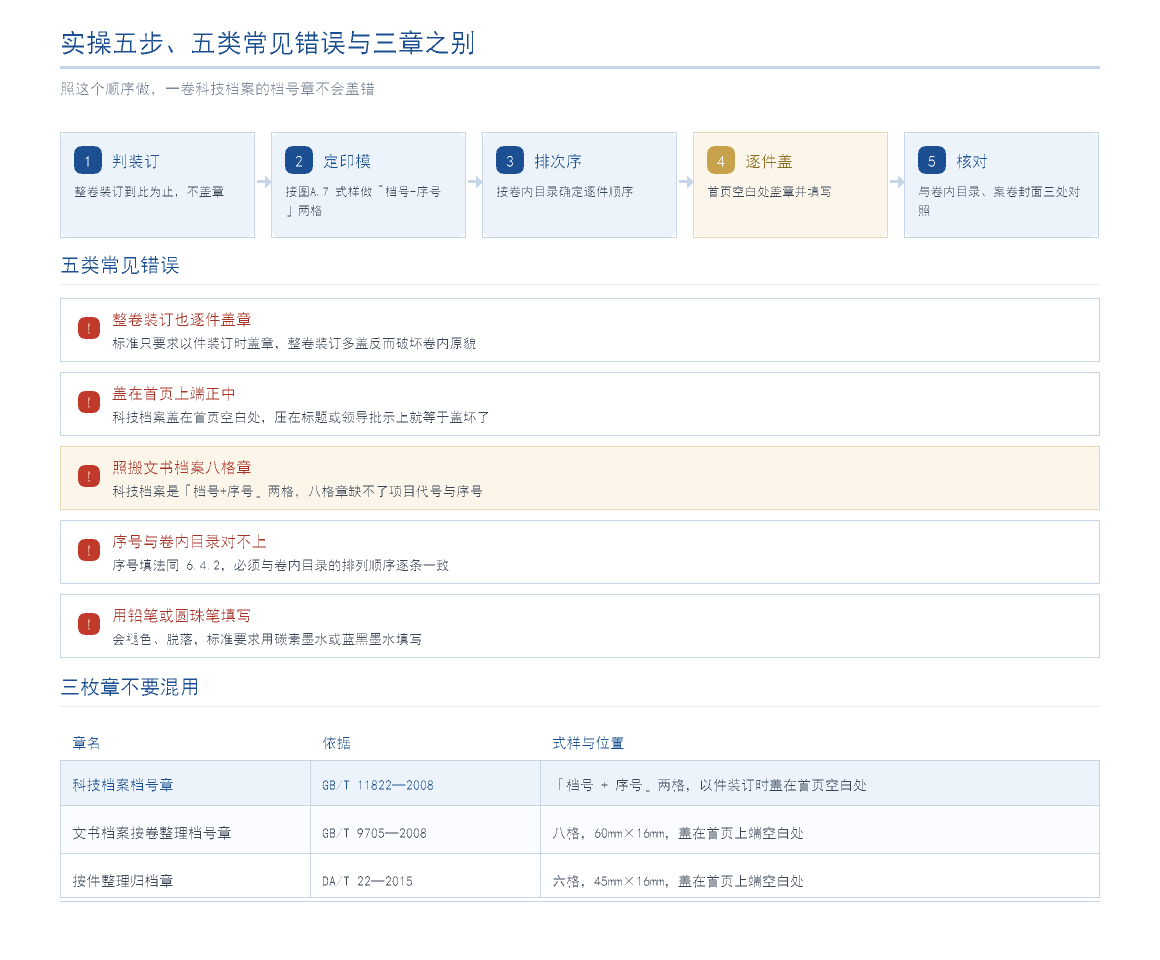Click the description 整卷装订到此为止，不盖章
The image size is (1160, 960).
coord(149,192)
